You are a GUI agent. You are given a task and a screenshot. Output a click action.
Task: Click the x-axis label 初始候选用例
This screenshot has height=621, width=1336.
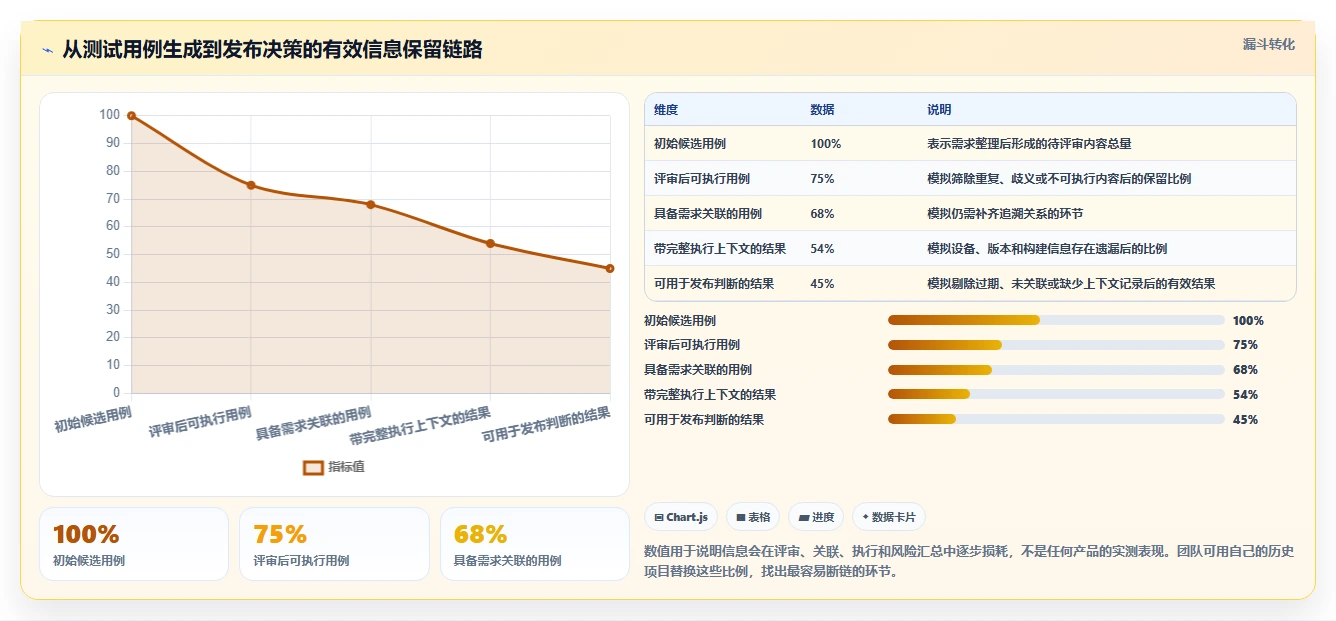pos(93,418)
